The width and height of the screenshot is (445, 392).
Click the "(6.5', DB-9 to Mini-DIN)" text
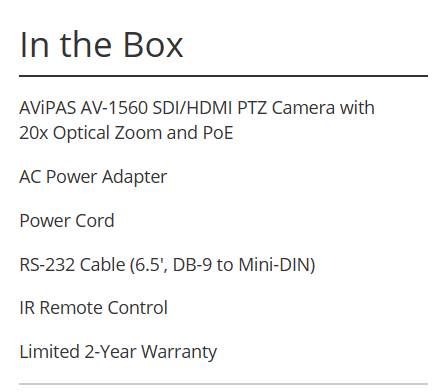click(x=222, y=265)
